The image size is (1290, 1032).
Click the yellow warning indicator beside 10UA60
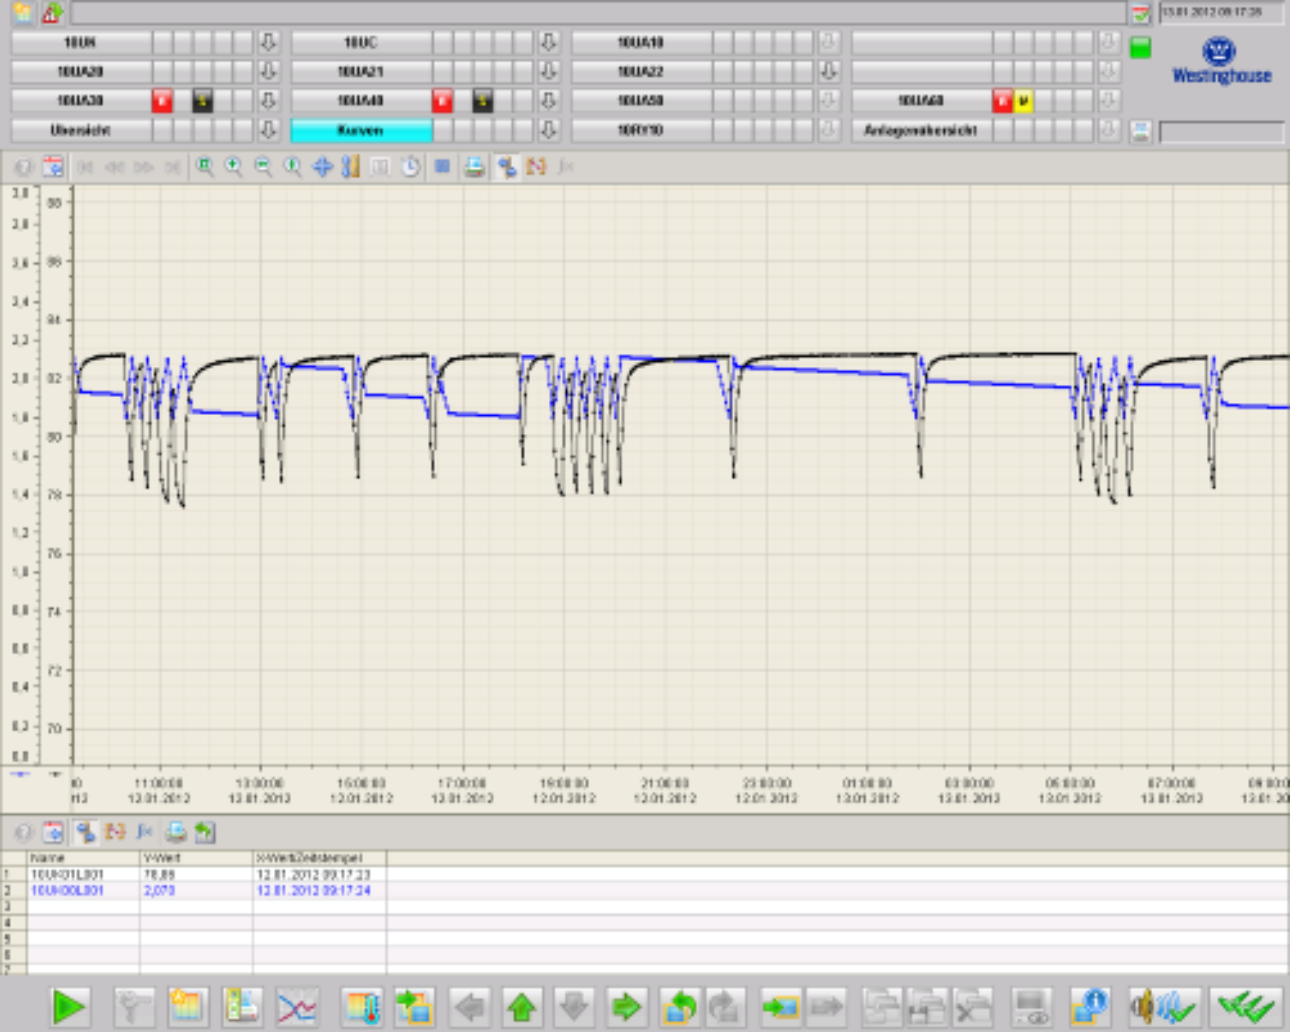click(x=1023, y=101)
